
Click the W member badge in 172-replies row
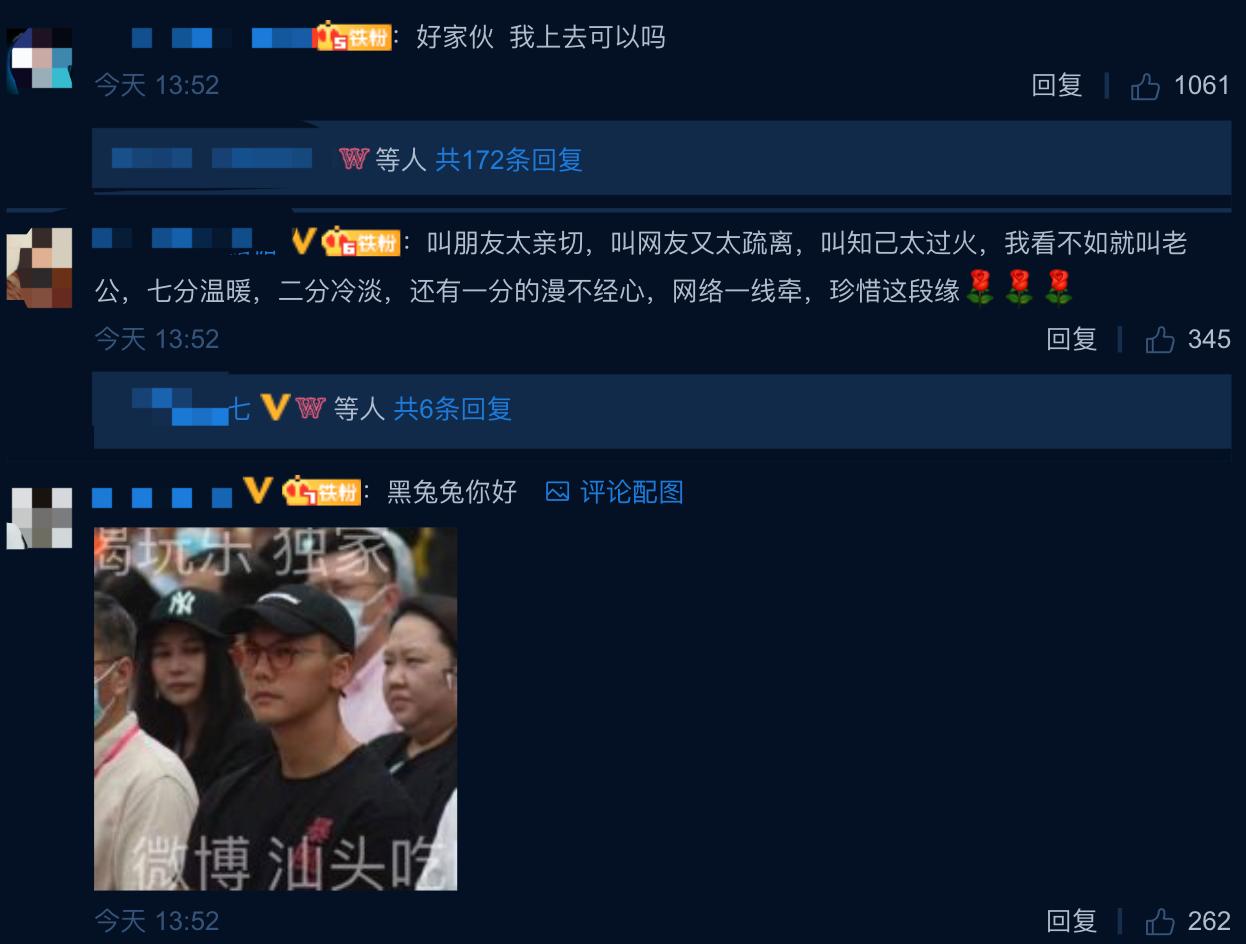point(354,159)
